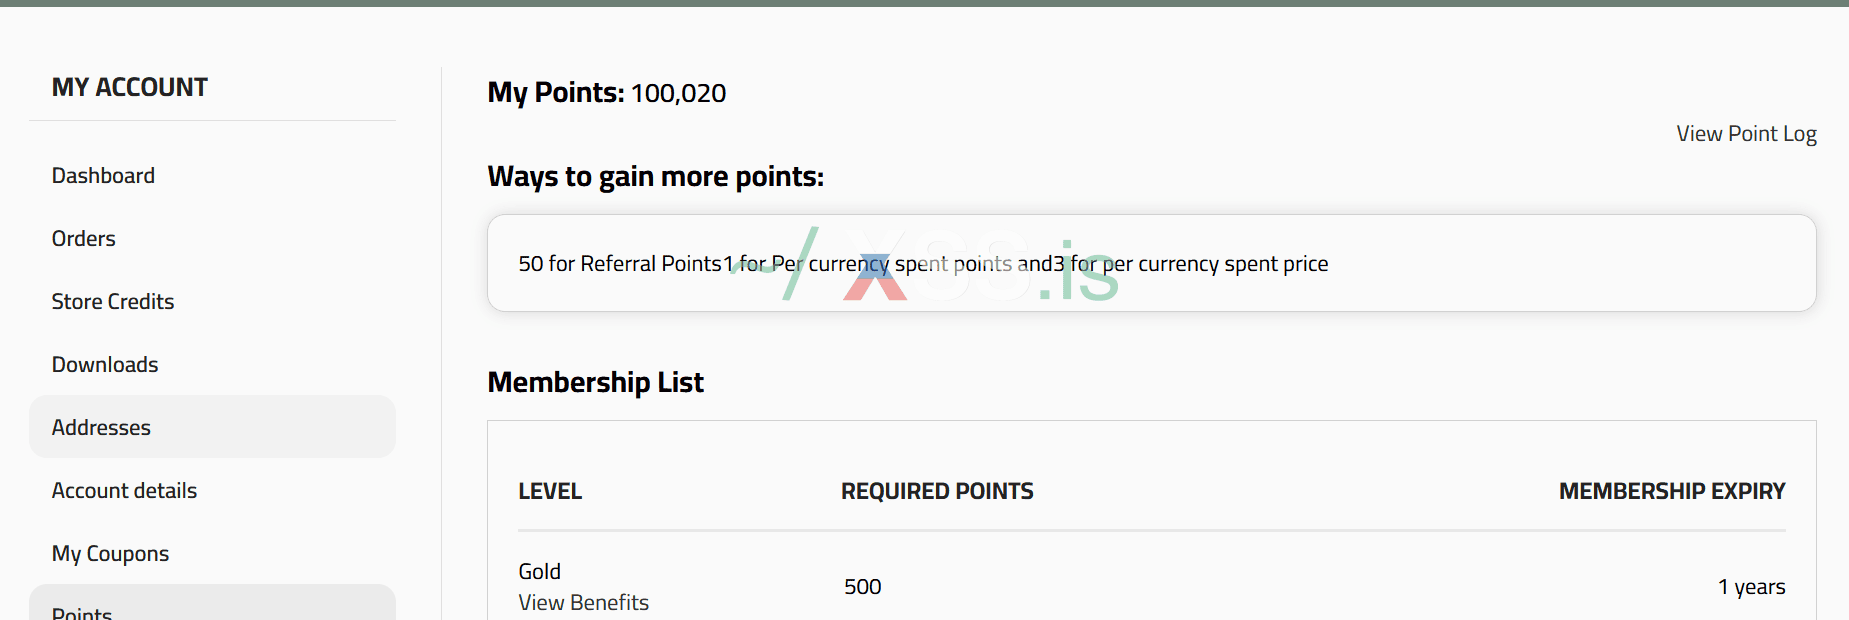Open My Coupons in the sidebar
Screen dimensions: 1849x620
click(x=110, y=554)
